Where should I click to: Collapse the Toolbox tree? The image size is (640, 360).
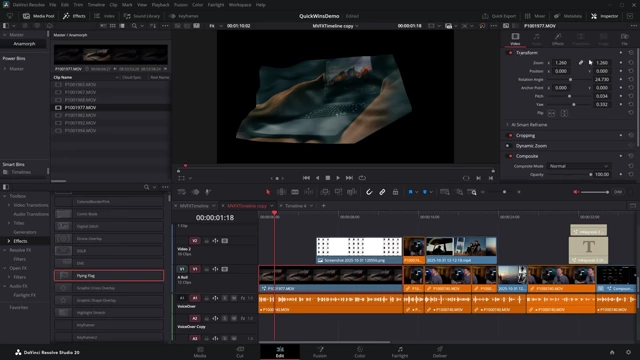[x=5, y=196]
